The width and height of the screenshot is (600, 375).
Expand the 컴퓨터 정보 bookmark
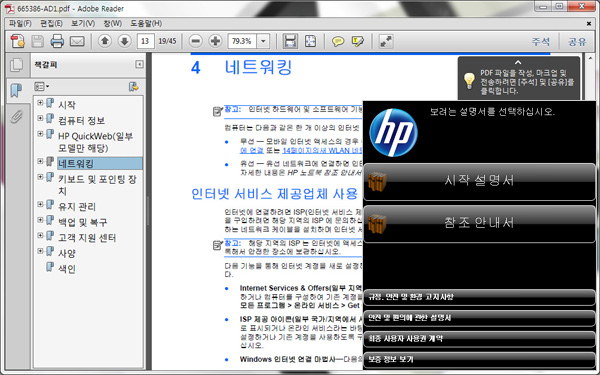pyautogui.click(x=40, y=118)
